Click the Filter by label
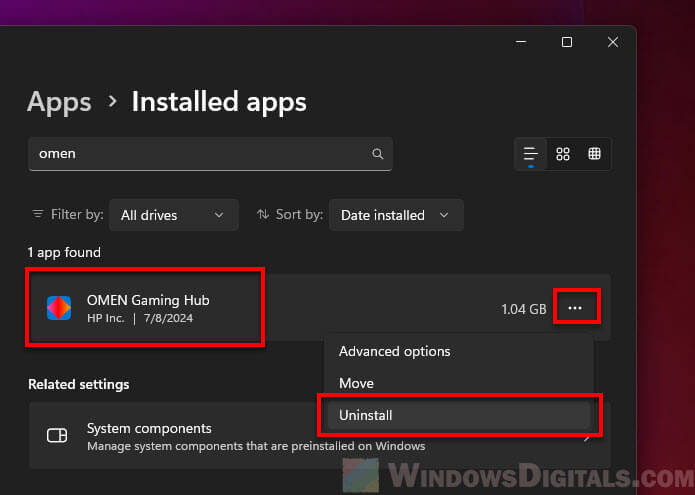 [x=77, y=215]
